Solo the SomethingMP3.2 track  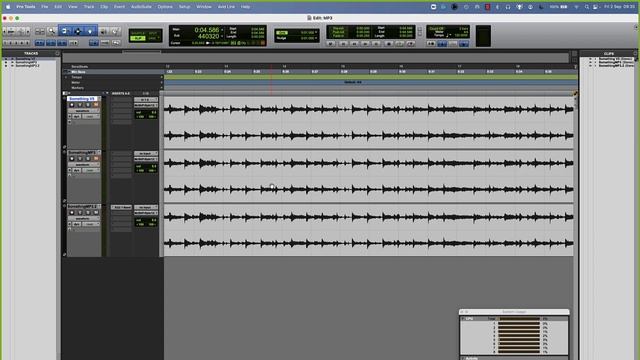[x=88, y=212]
